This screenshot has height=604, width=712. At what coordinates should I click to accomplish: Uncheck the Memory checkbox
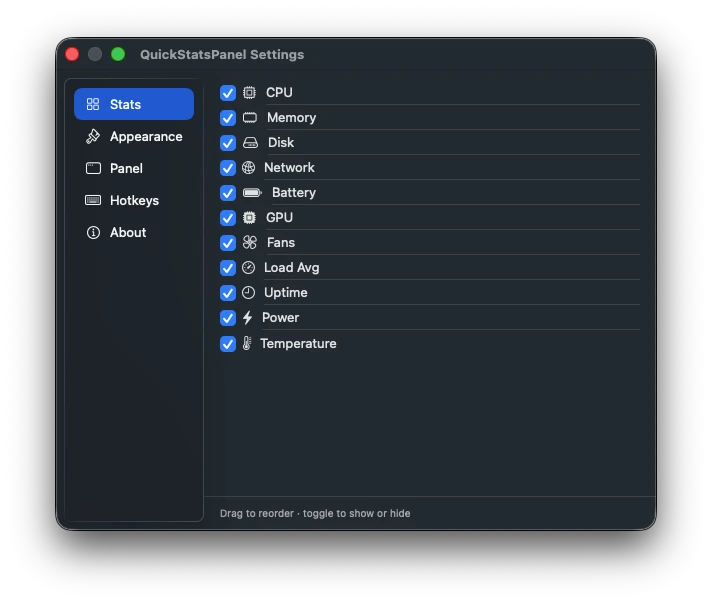(x=228, y=118)
